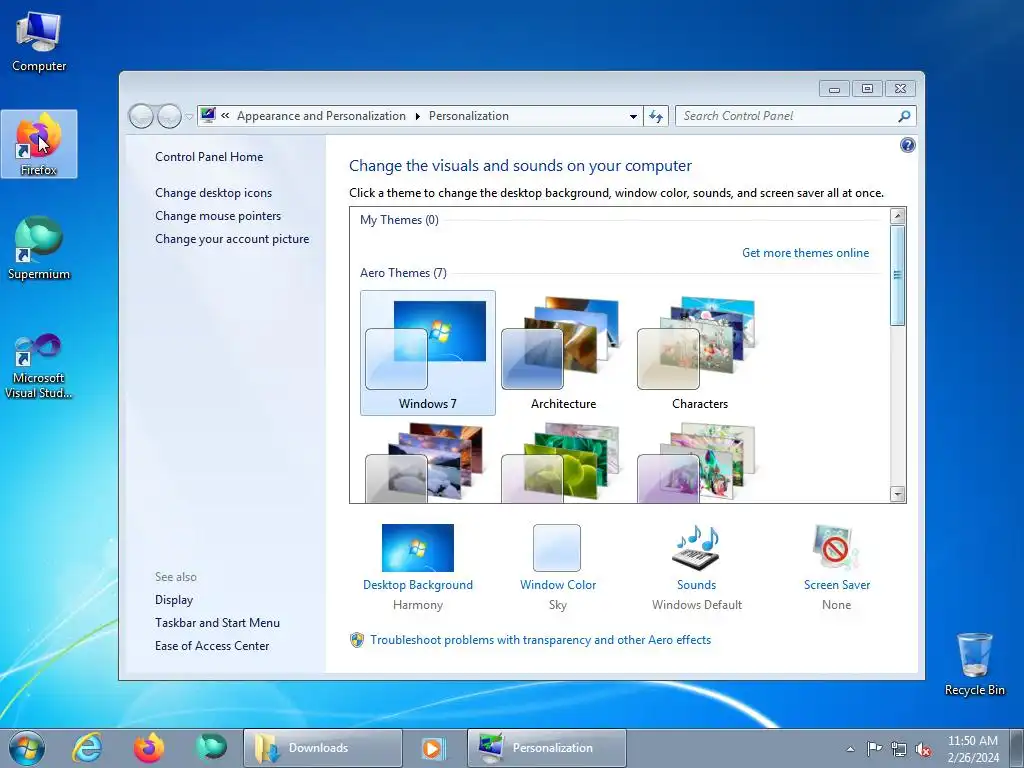This screenshot has height=768, width=1024.
Task: Click theme list scroll up arrow
Action: pos(897,216)
